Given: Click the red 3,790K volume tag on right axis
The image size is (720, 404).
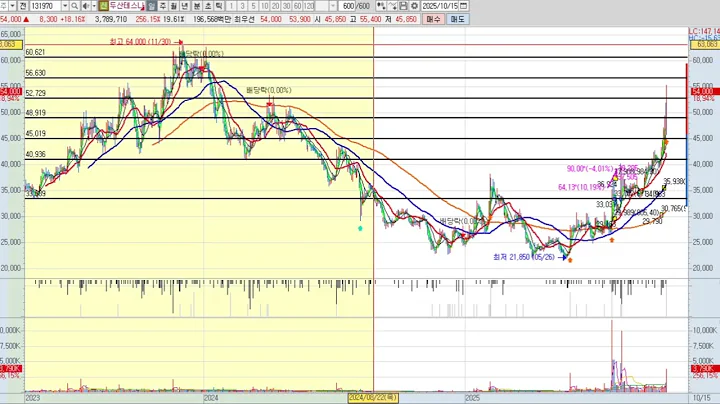Looking at the screenshot, I should [x=703, y=369].
